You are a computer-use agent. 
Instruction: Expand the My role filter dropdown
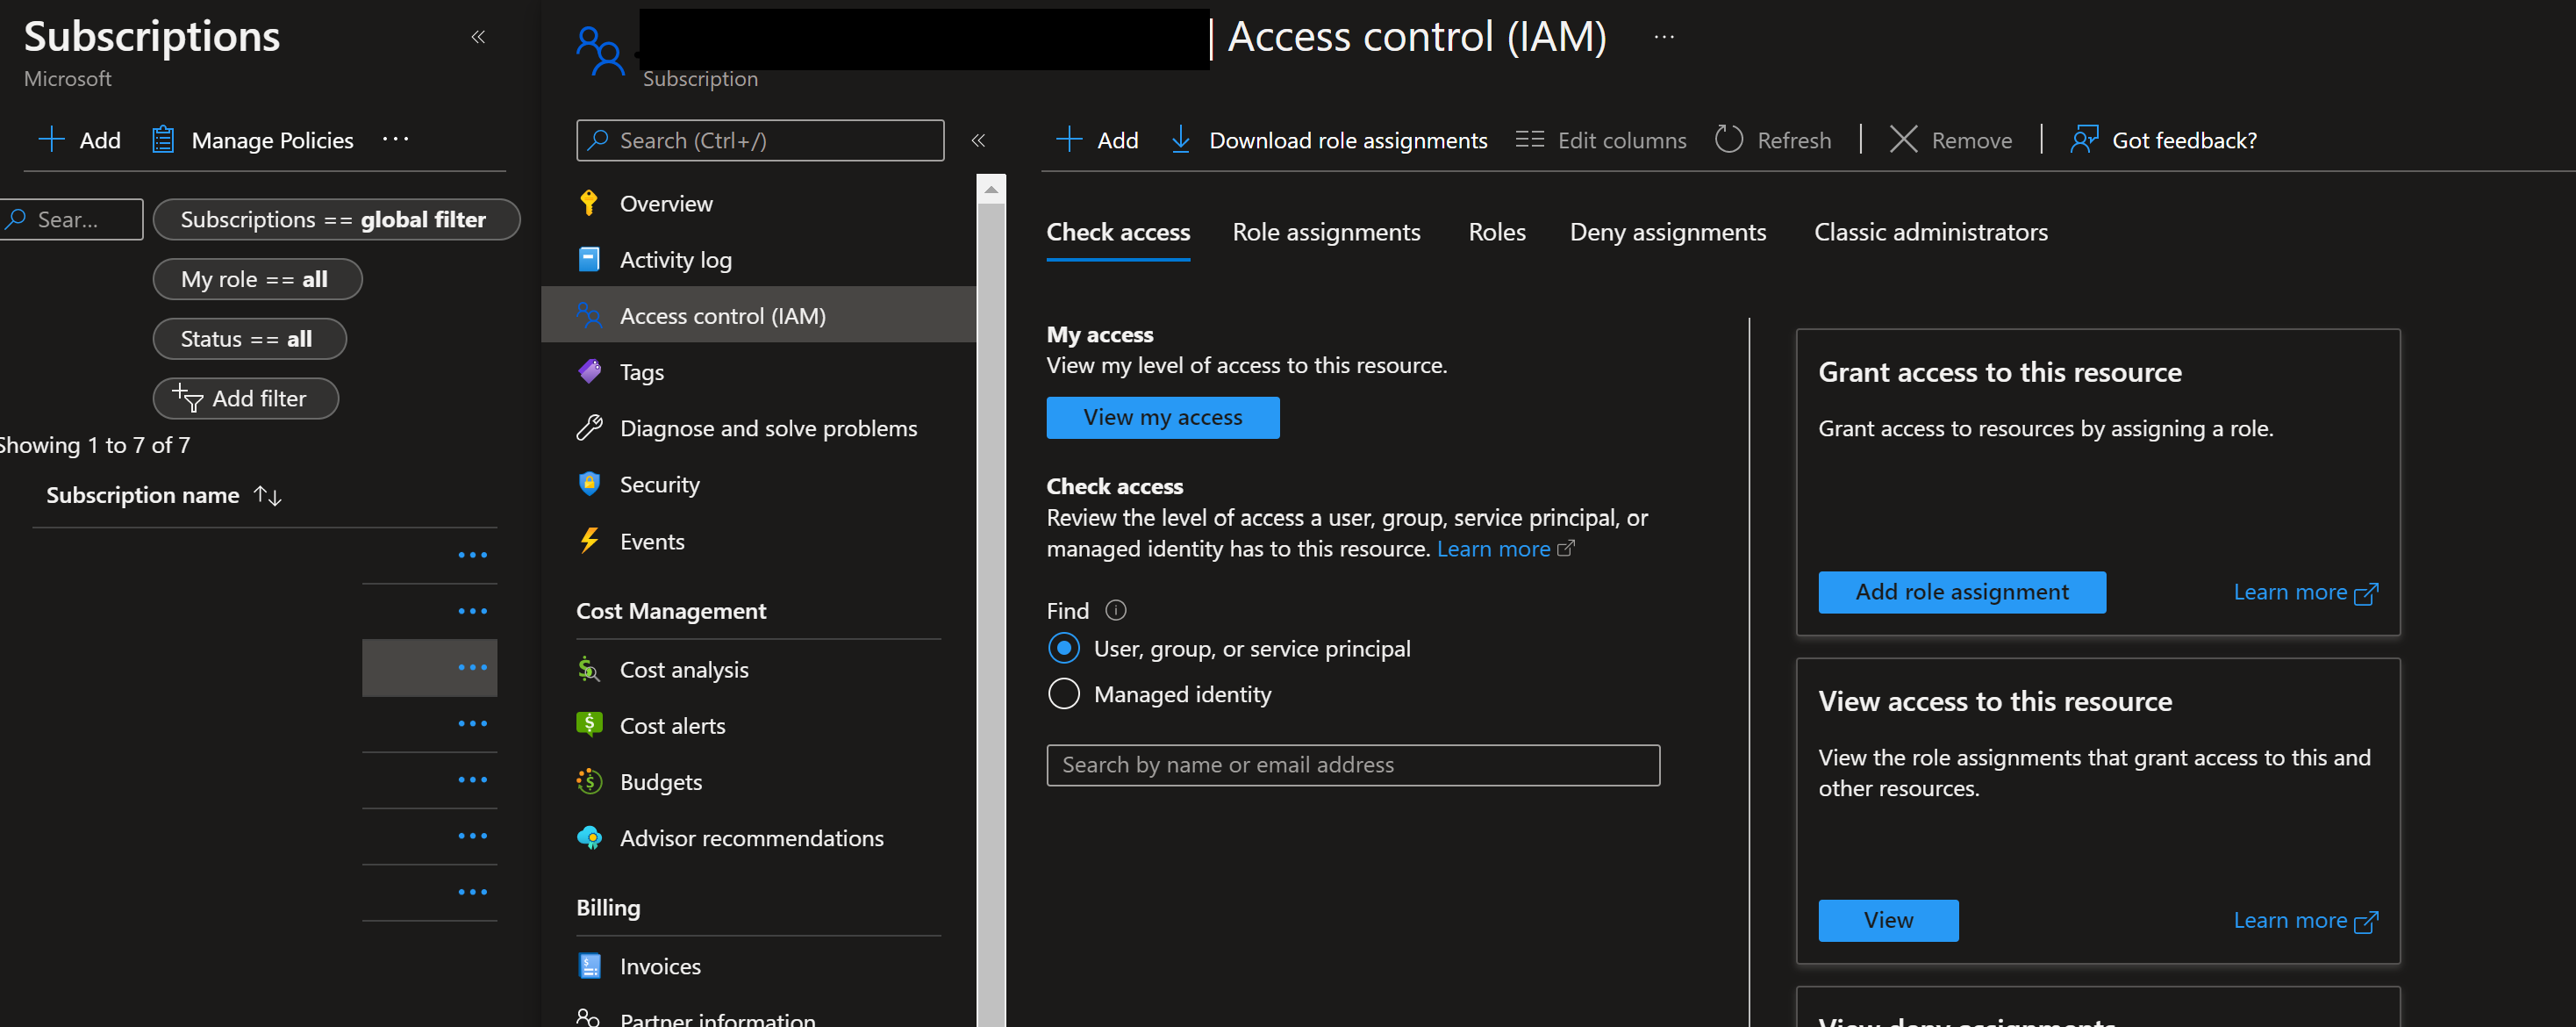tap(254, 277)
